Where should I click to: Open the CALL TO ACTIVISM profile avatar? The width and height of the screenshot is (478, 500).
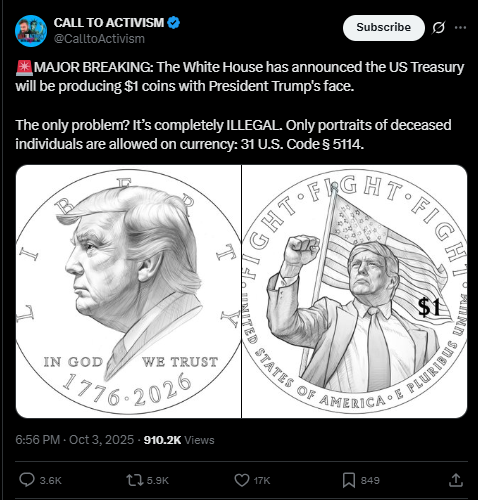pyautogui.click(x=31, y=31)
